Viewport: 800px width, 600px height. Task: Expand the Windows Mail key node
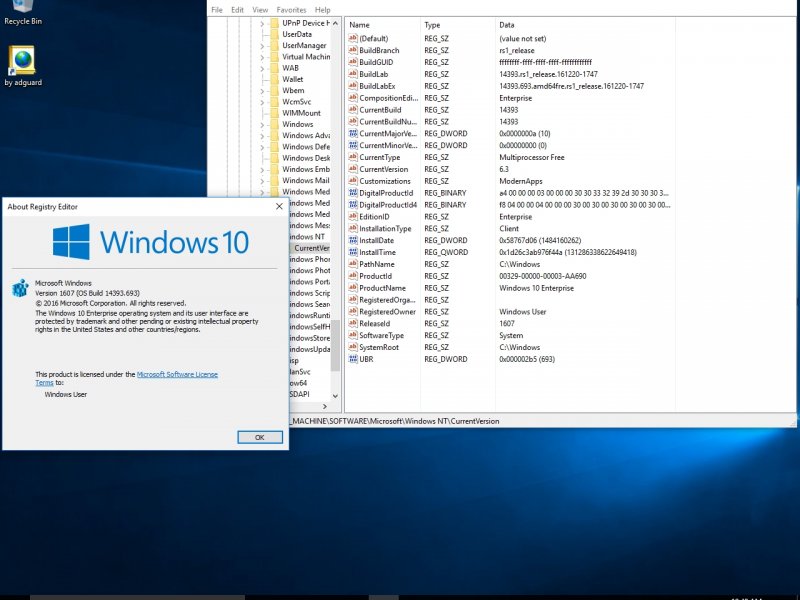point(262,180)
